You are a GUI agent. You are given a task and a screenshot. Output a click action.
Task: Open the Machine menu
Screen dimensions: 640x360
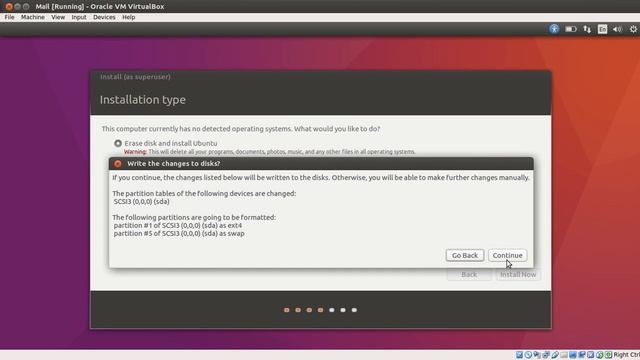pos(33,17)
